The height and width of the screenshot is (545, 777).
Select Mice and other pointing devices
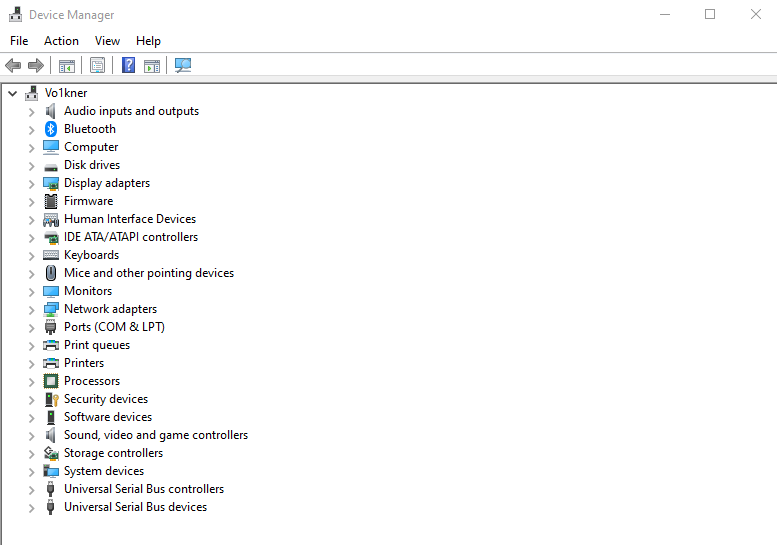pyautogui.click(x=149, y=273)
